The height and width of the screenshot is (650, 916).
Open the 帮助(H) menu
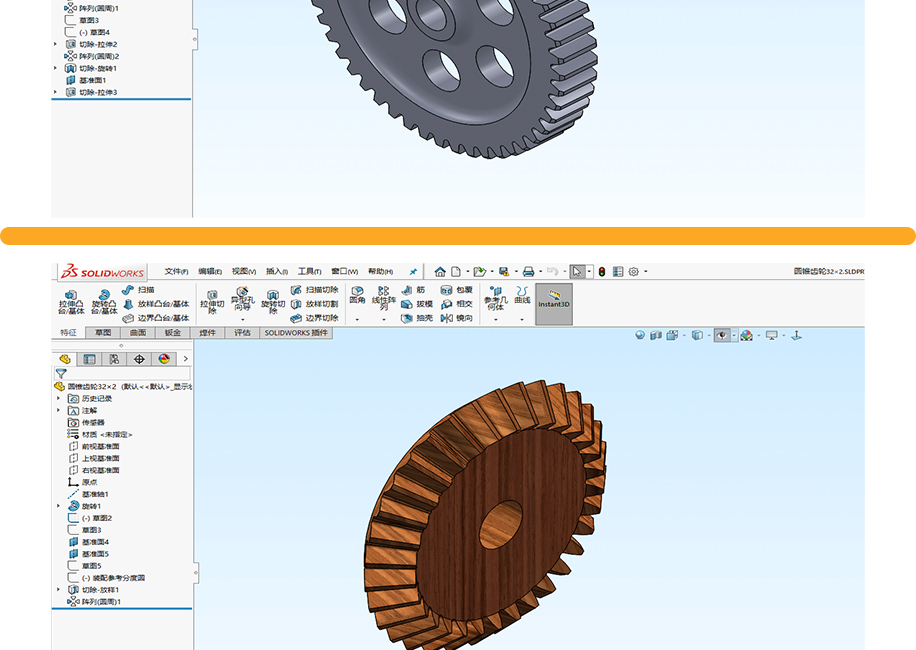381,272
